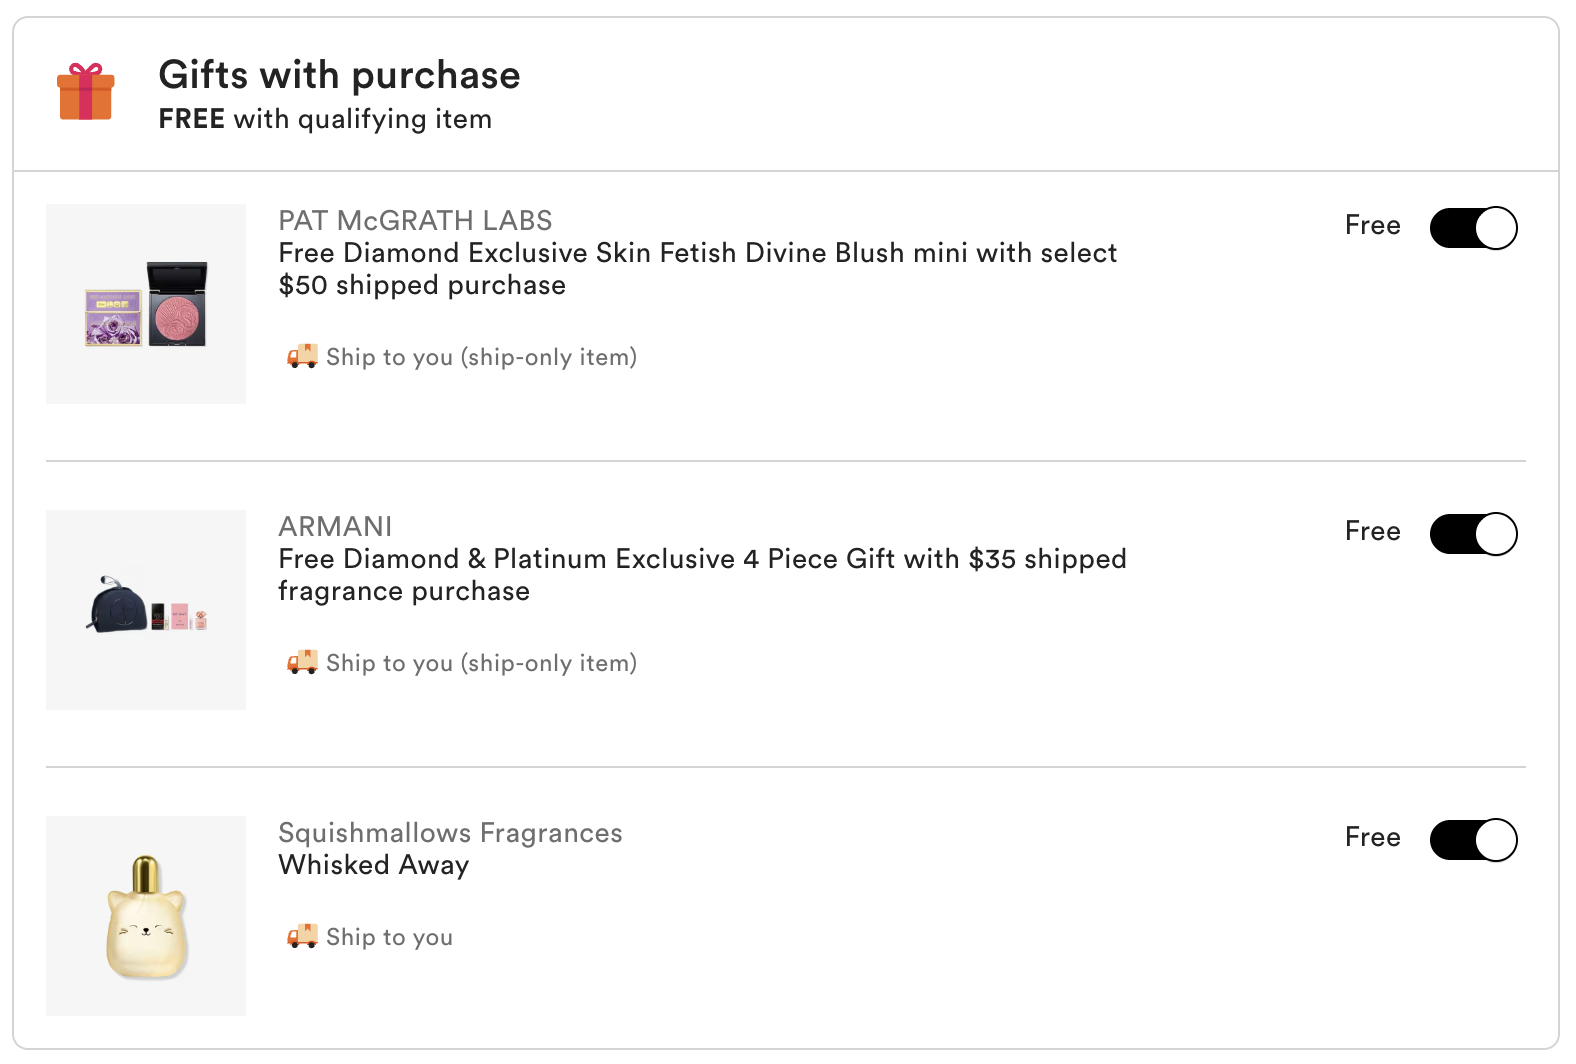This screenshot has width=1576, height=1064.
Task: Open the Pat McGrath blush product thumbnail
Action: [146, 304]
